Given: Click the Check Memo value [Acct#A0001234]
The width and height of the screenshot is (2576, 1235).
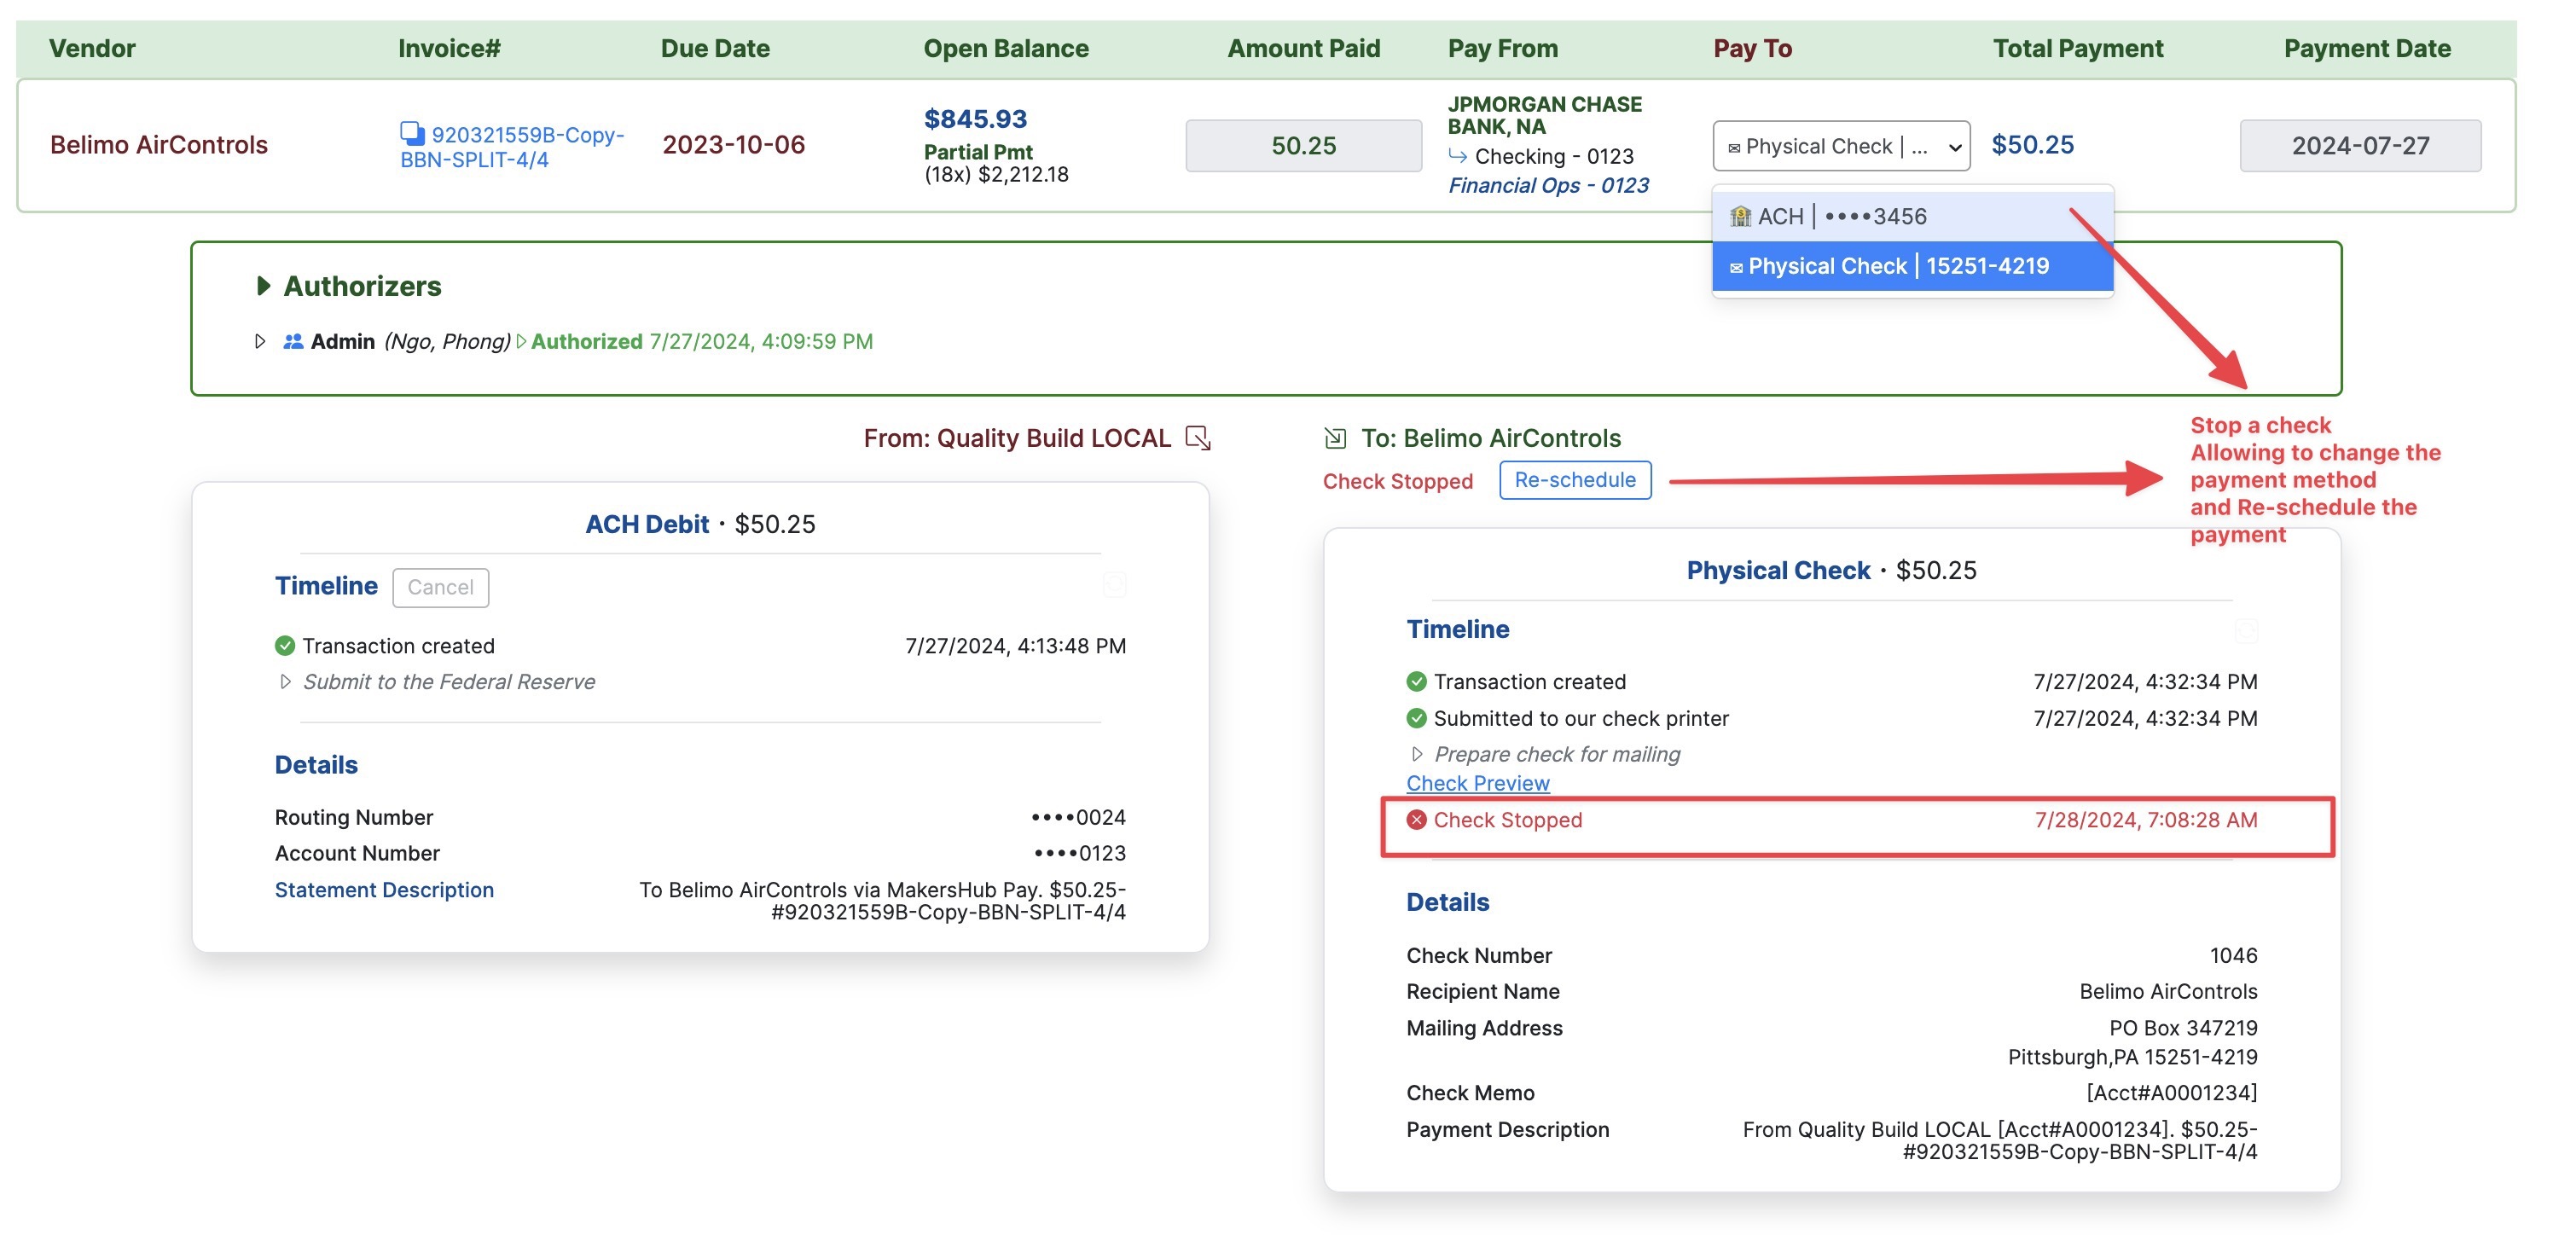Looking at the screenshot, I should point(2171,1093).
